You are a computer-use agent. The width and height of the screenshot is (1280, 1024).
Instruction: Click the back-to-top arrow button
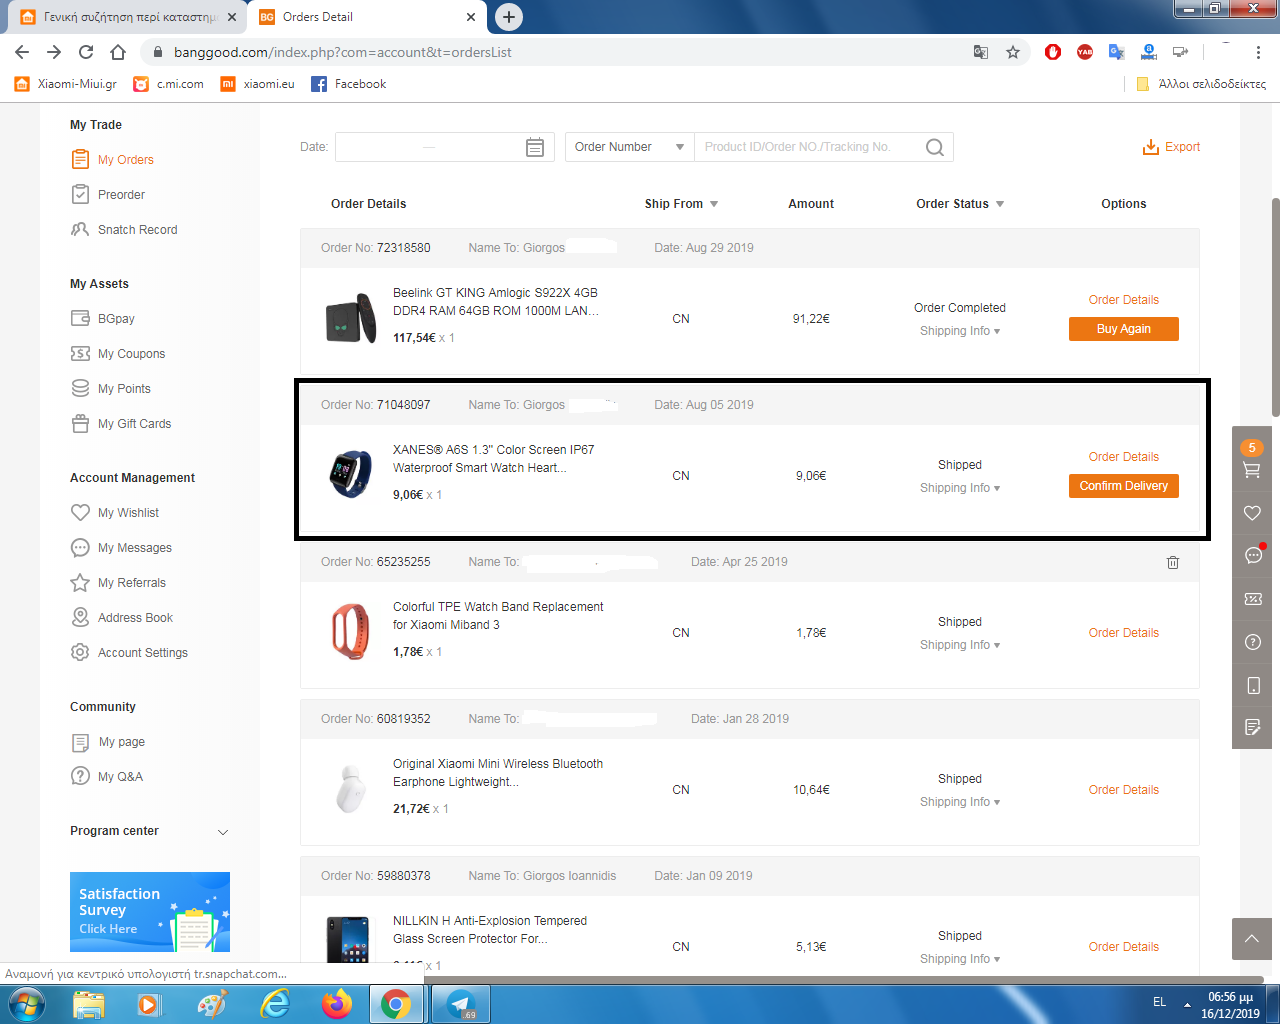pos(1251,939)
